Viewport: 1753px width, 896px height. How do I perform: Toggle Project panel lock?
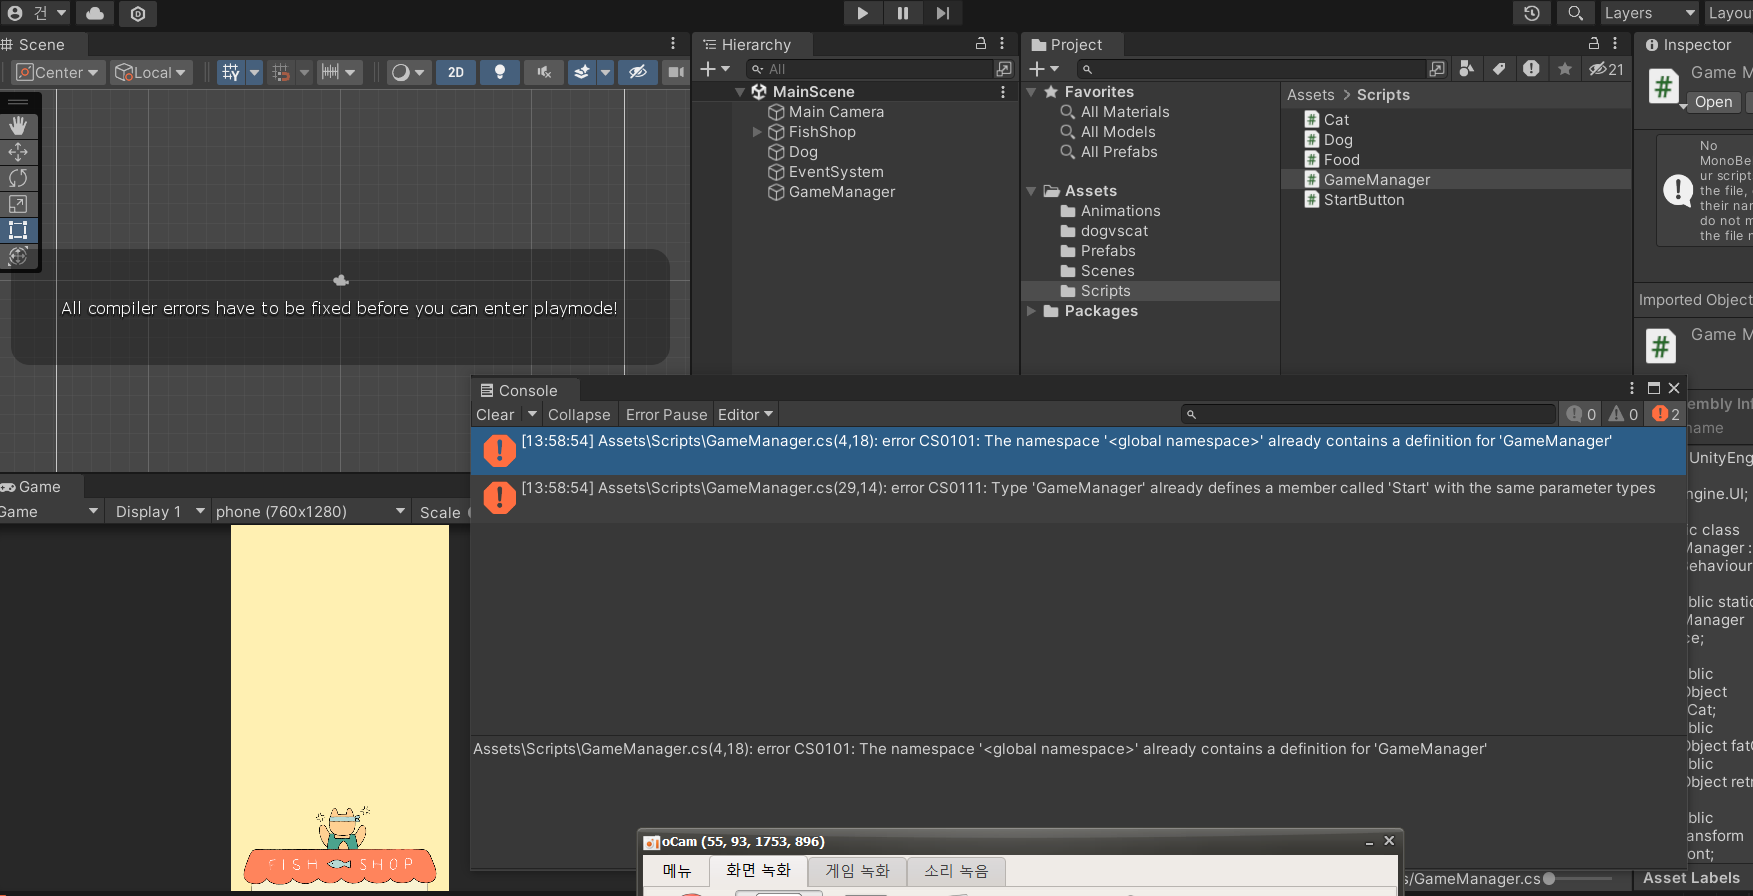1594,44
